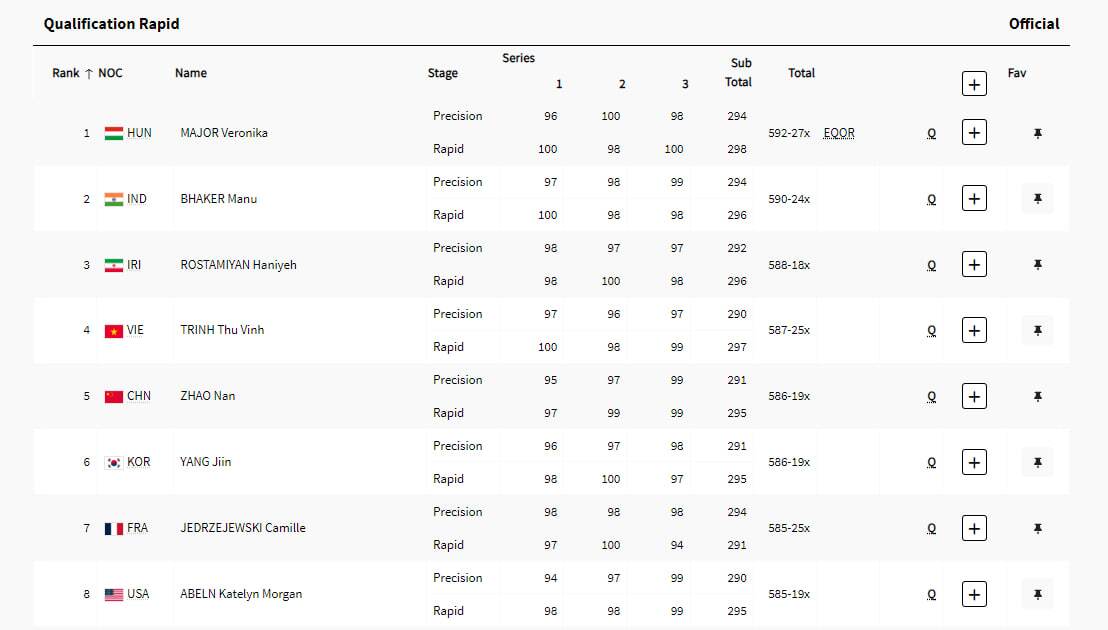Image resolution: width=1108 pixels, height=630 pixels.
Task: Pin YANG Jiin as favorite
Action: [x=1037, y=462]
